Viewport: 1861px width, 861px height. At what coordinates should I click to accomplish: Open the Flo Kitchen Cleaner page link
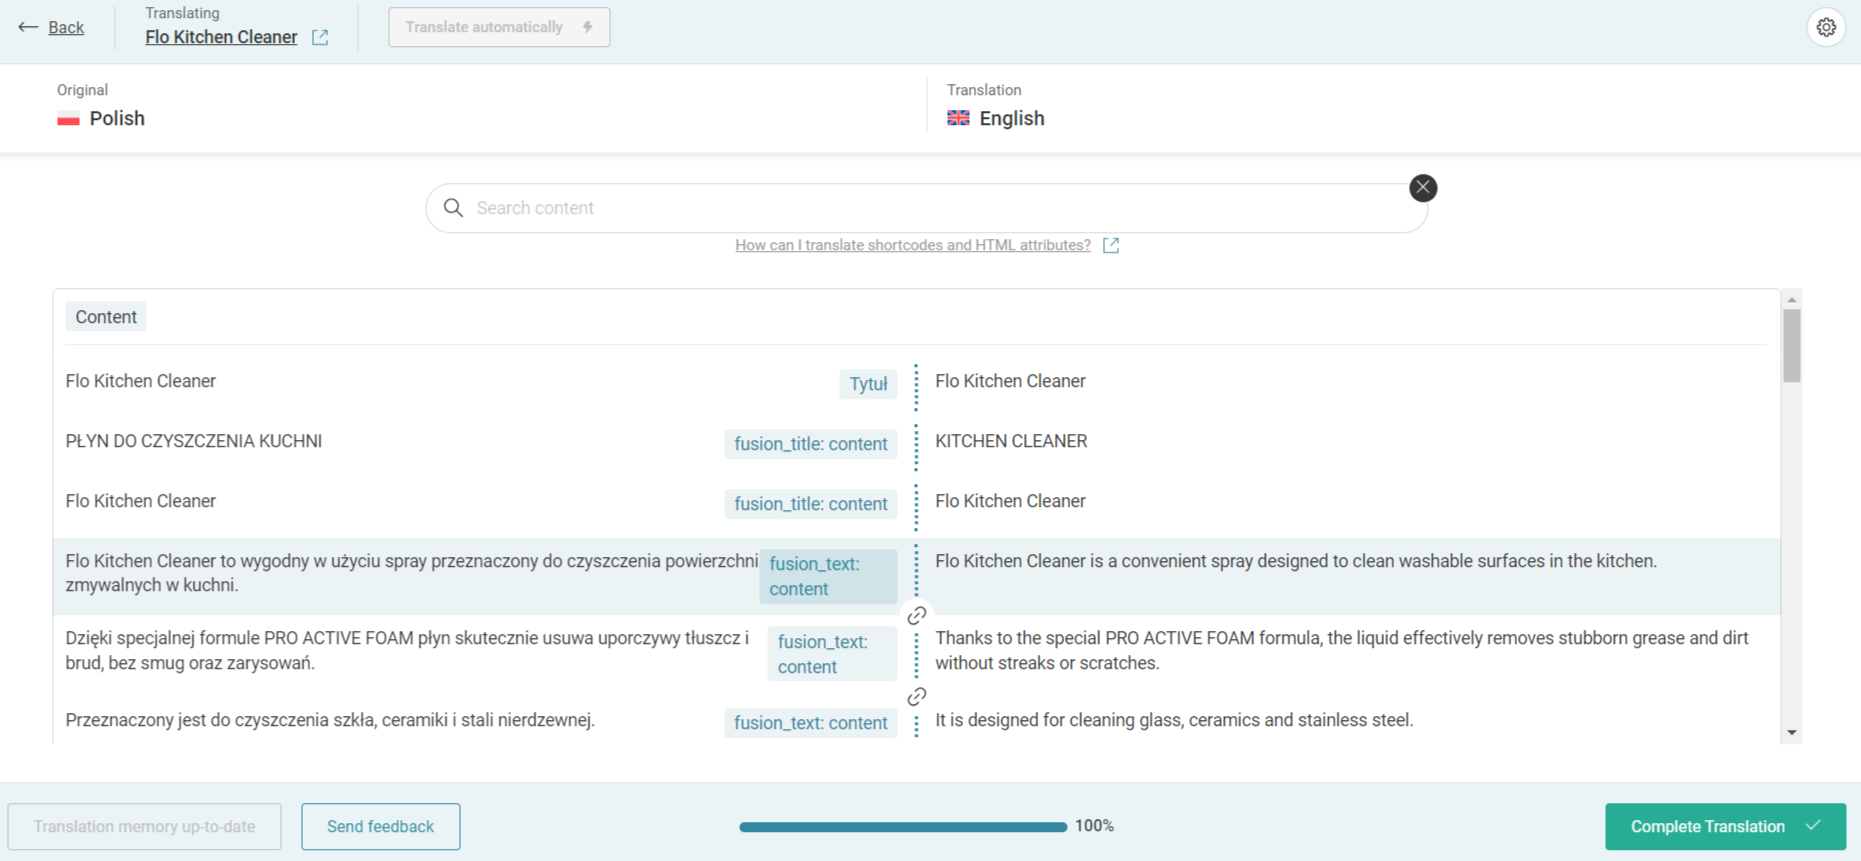[x=221, y=37]
